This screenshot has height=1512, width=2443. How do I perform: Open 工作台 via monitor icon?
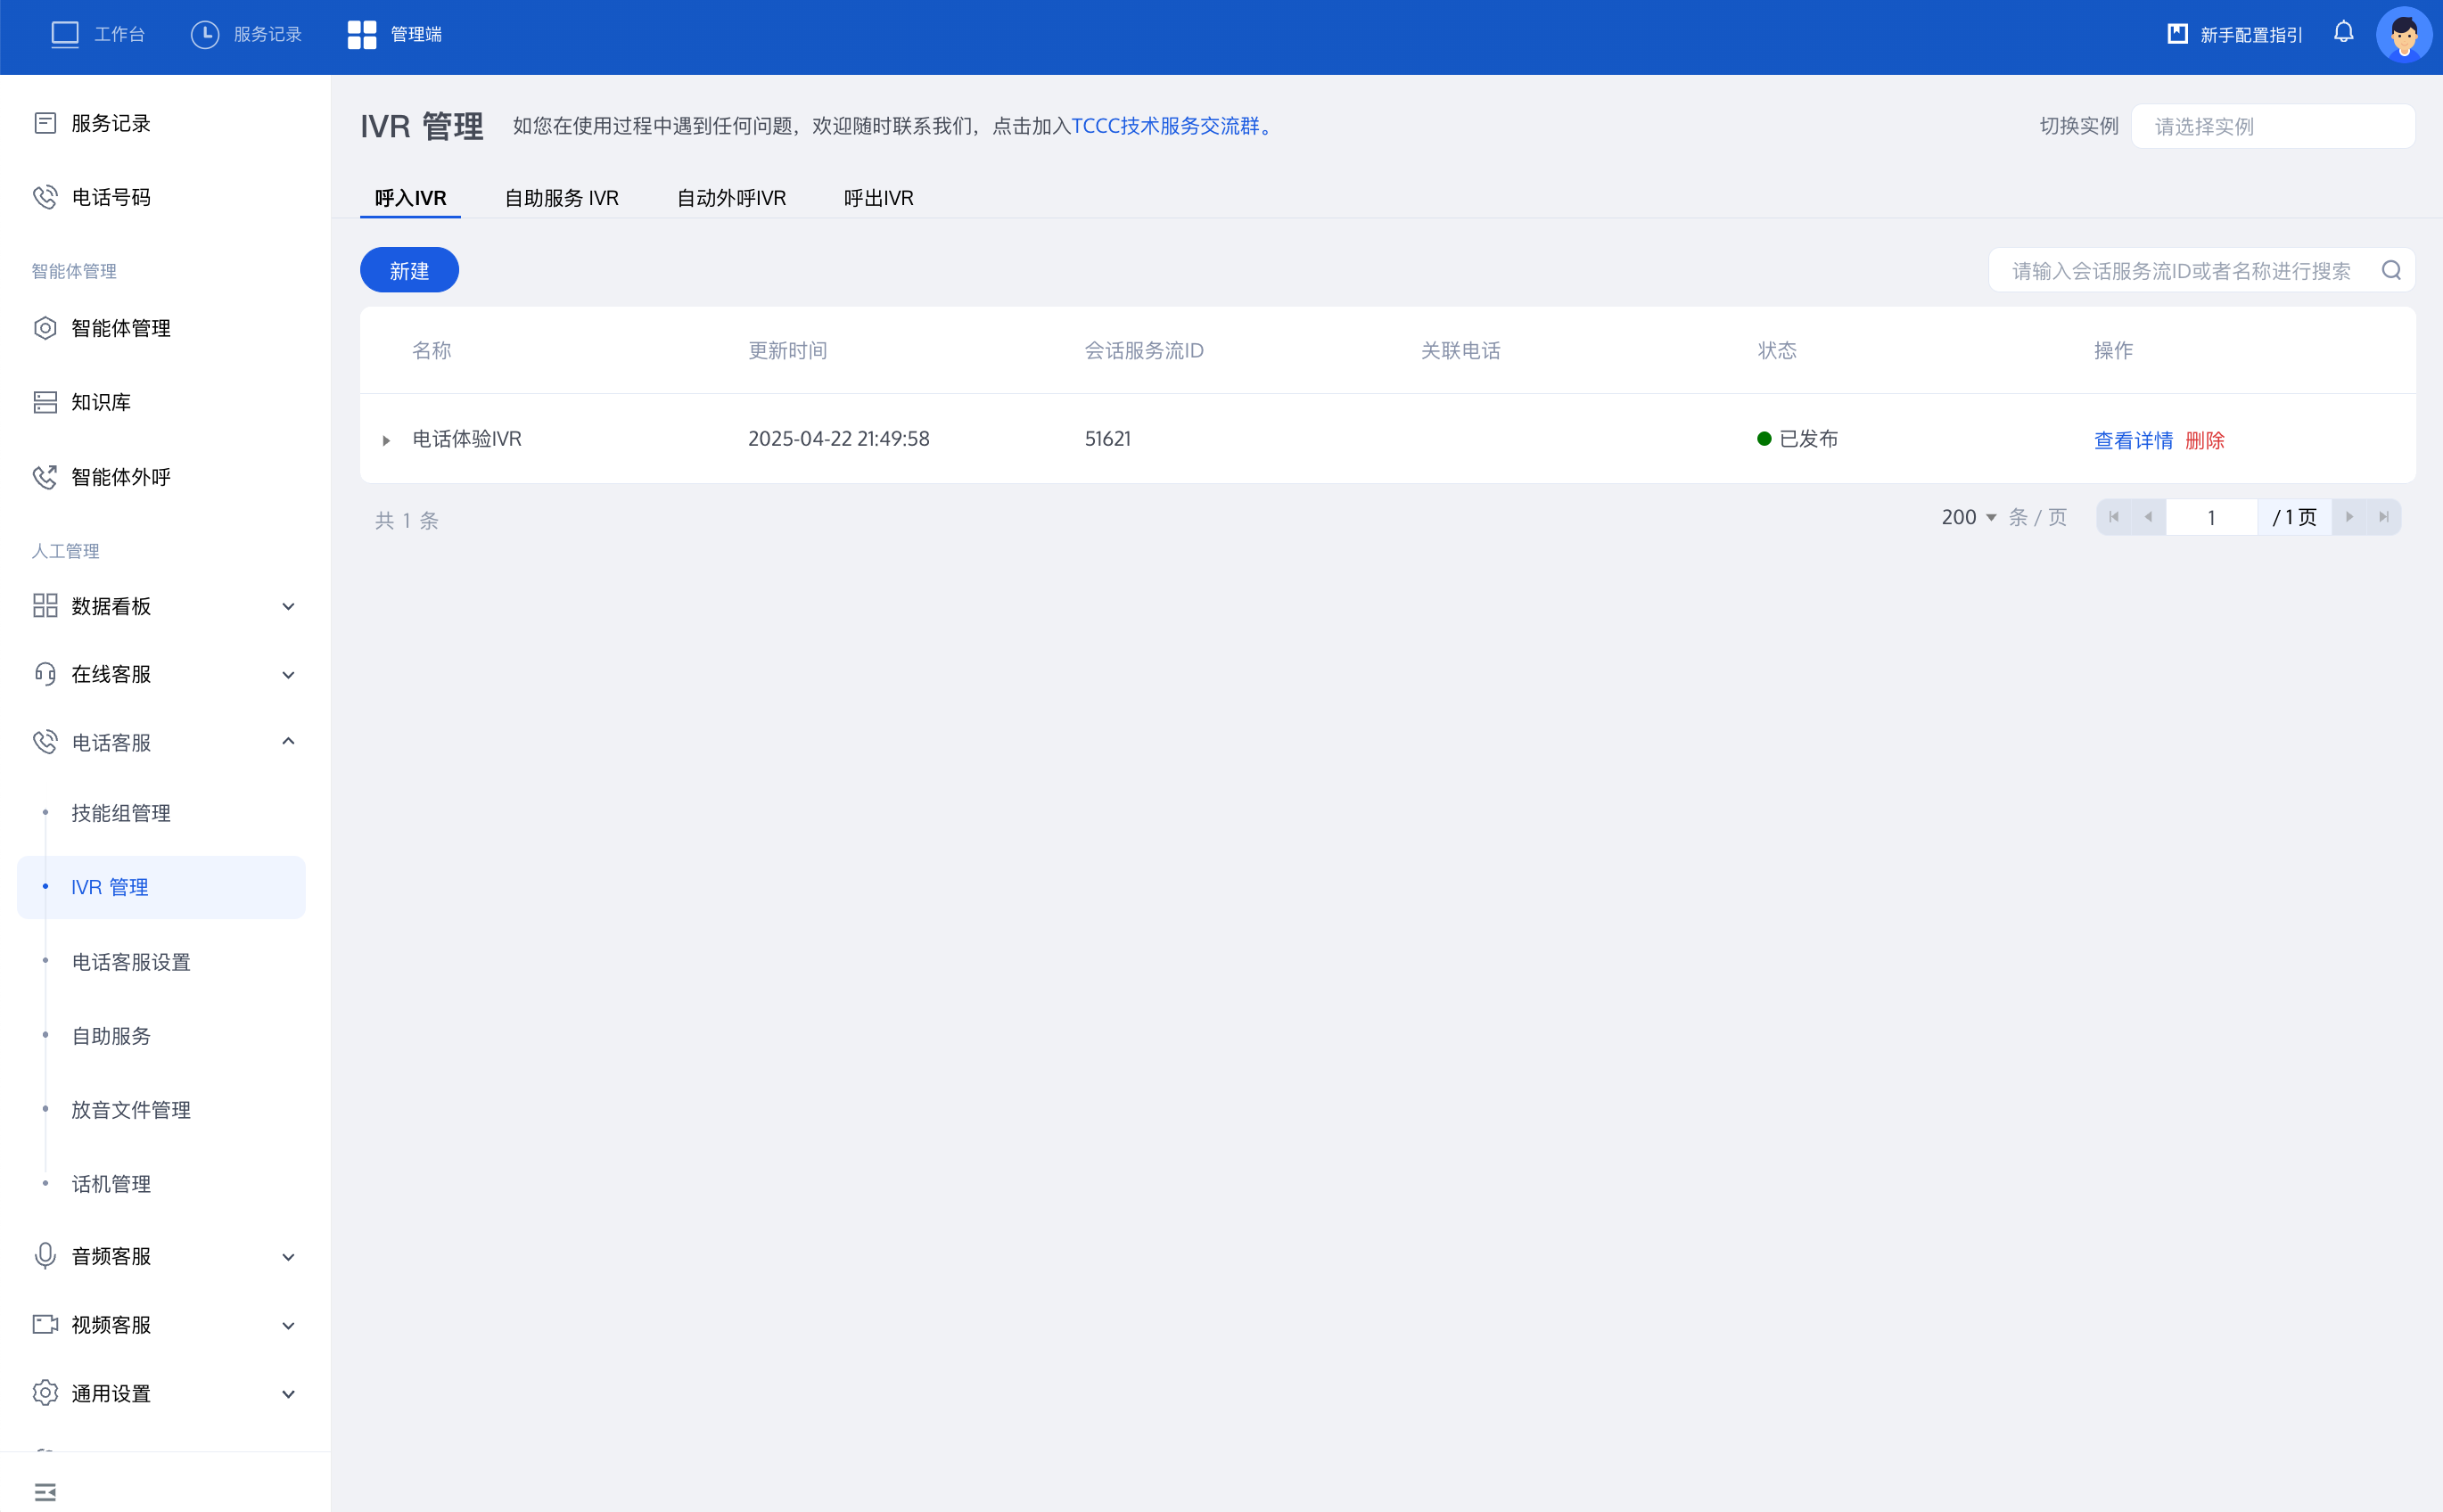point(65,34)
